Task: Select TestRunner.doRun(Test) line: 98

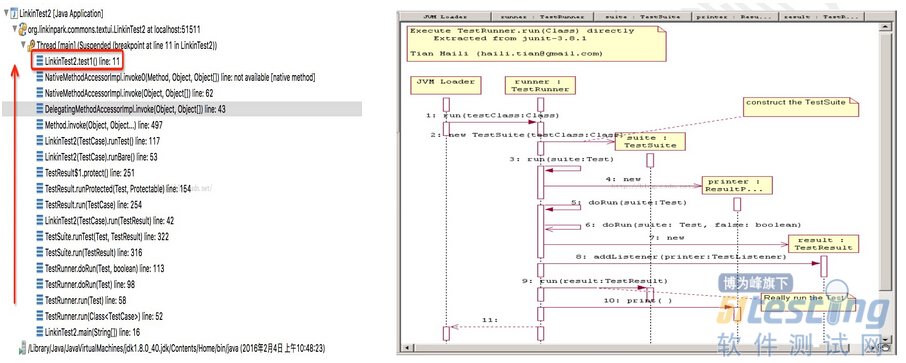Action: (x=90, y=284)
